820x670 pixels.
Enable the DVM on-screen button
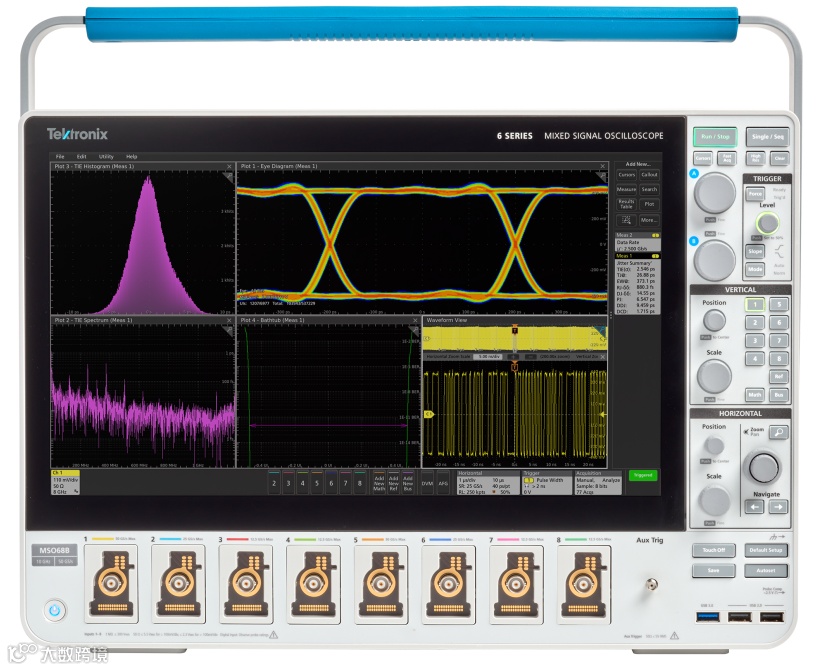pos(427,483)
